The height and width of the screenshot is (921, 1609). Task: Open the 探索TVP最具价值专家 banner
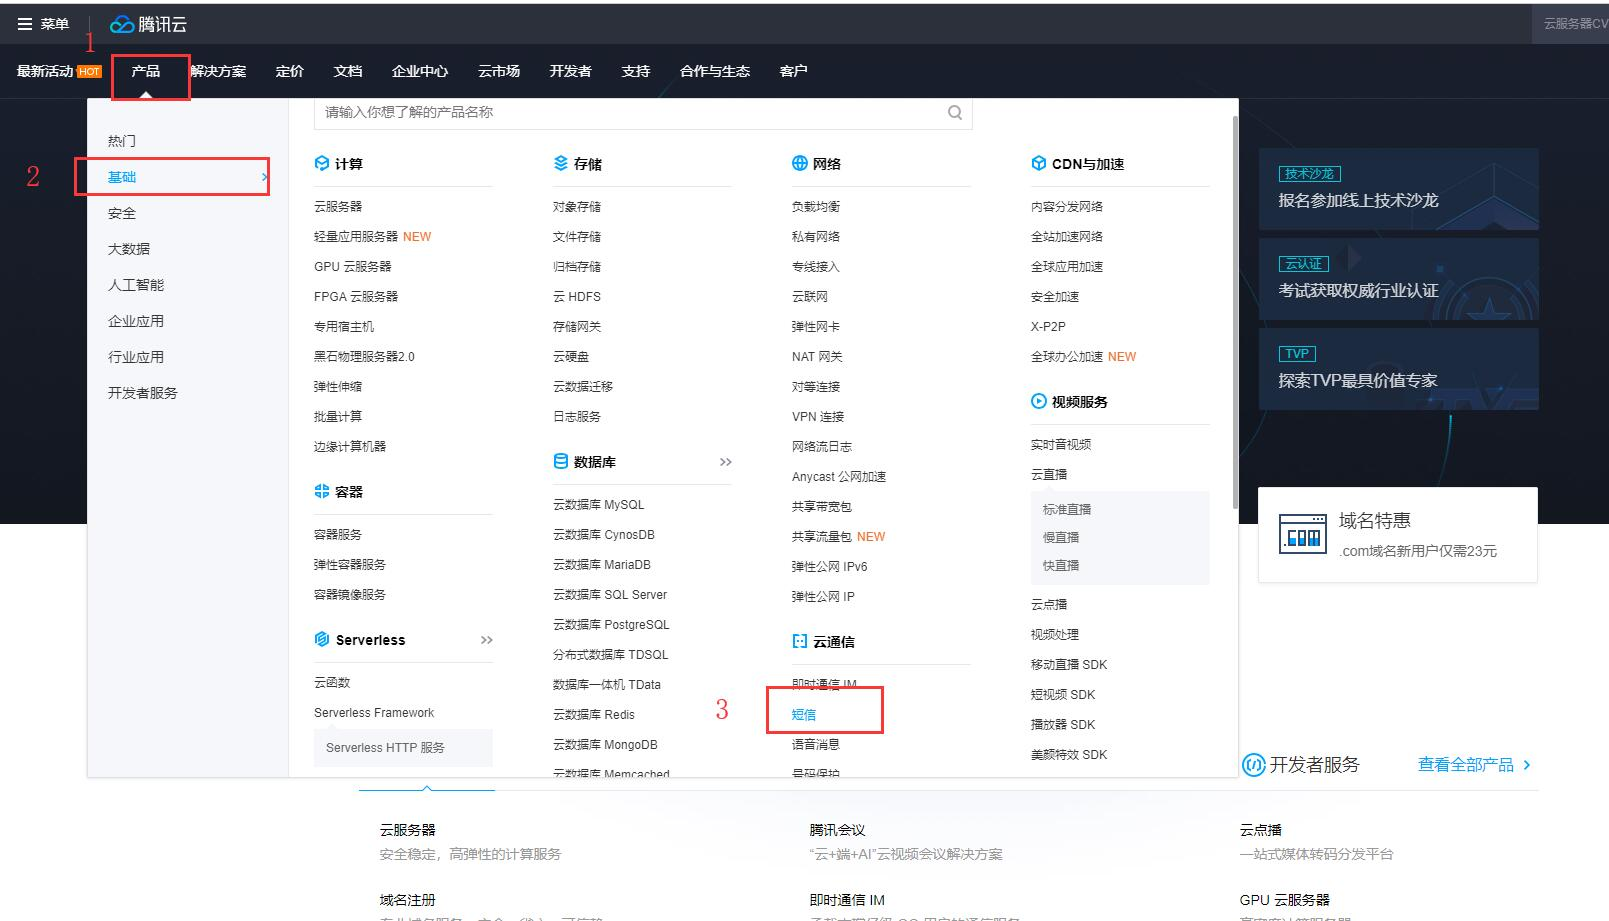point(1398,369)
